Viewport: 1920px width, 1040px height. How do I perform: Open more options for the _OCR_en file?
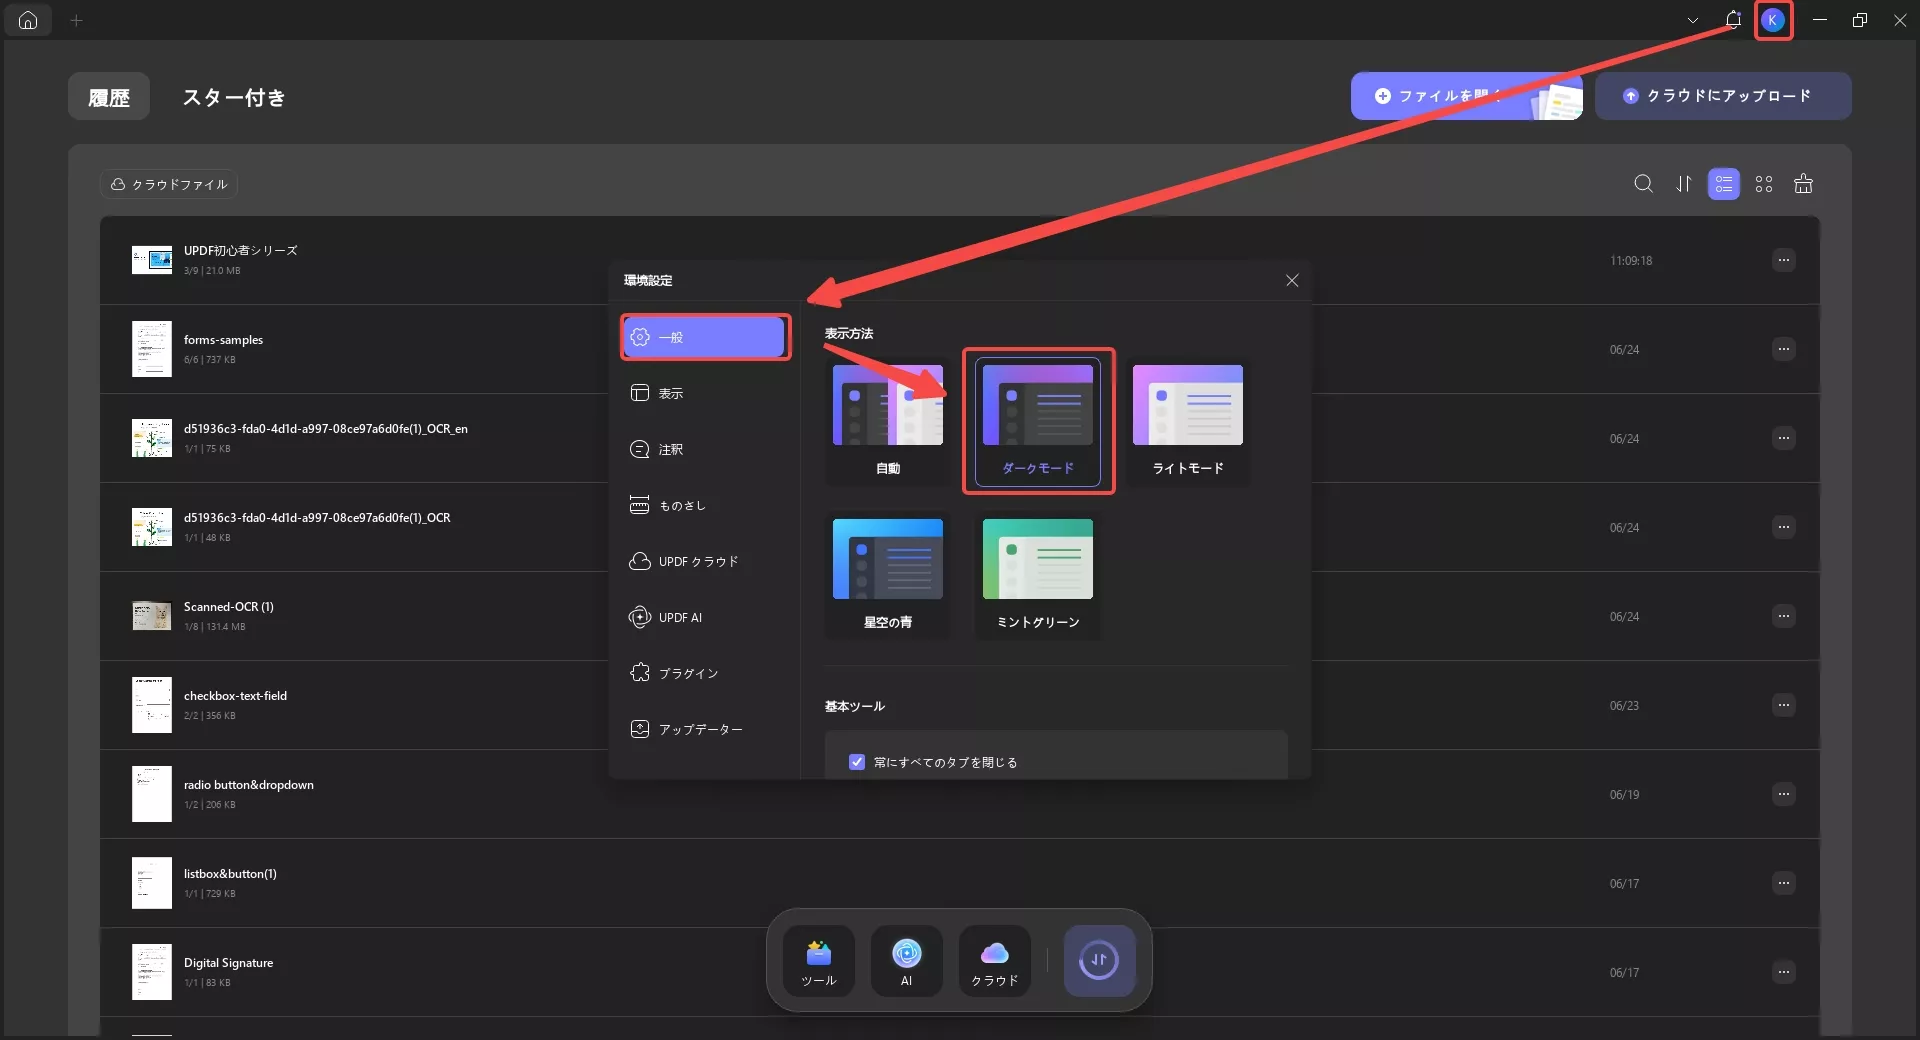pos(1784,438)
